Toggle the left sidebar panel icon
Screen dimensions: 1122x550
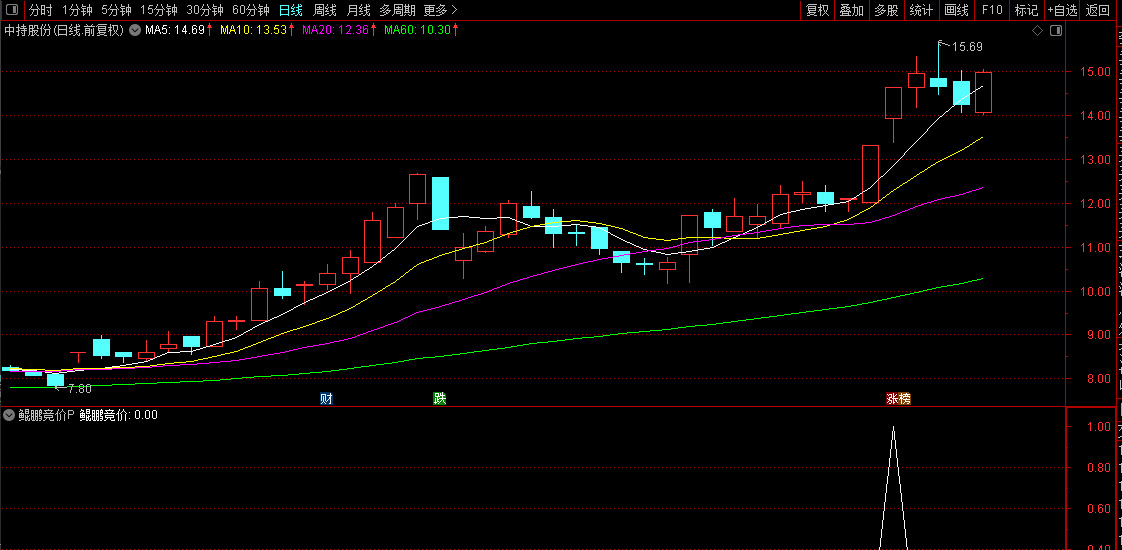(x=12, y=10)
